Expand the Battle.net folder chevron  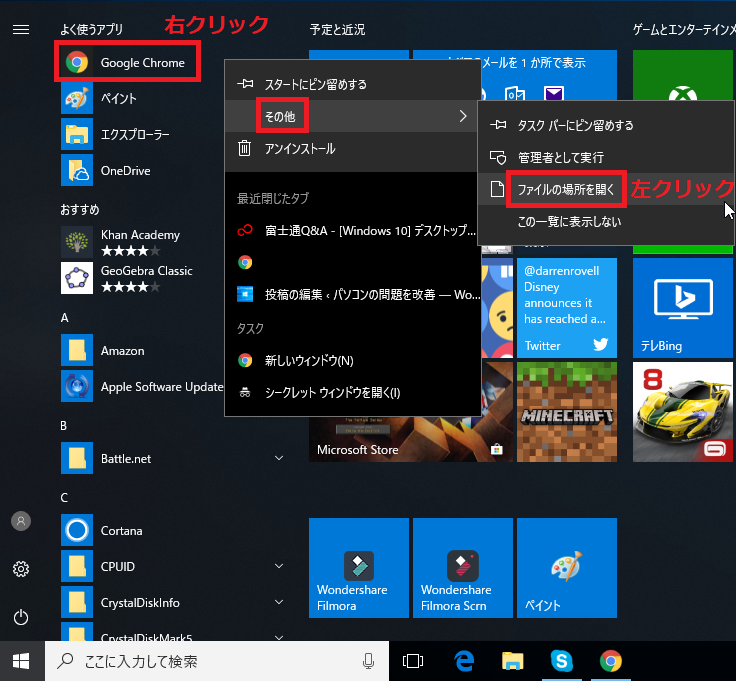[279, 458]
